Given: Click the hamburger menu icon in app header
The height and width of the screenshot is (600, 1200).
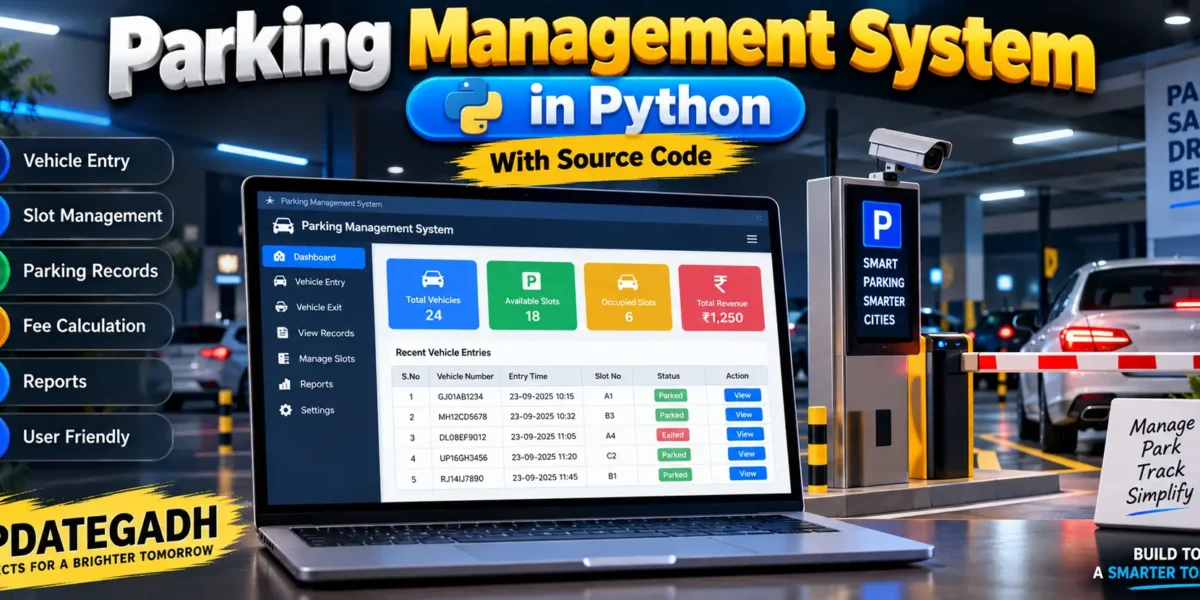Looking at the screenshot, I should click(x=752, y=239).
